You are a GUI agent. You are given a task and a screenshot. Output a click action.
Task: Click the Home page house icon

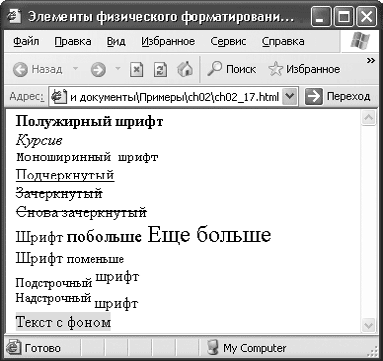click(x=185, y=69)
